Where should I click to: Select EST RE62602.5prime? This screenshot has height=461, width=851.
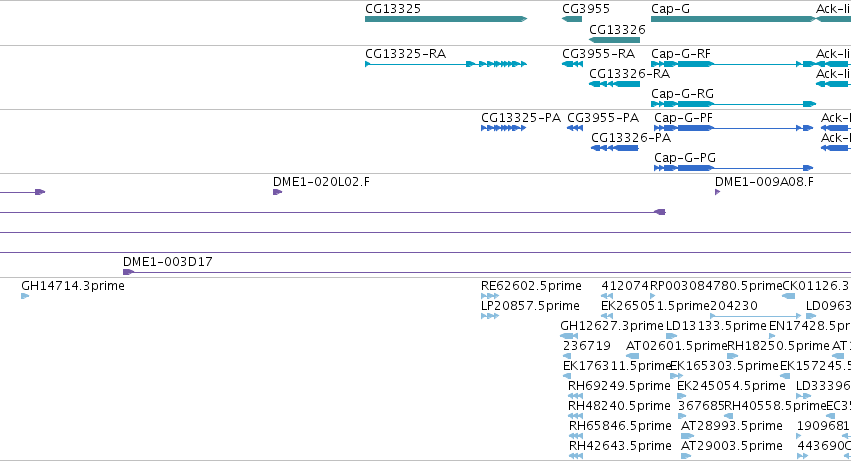point(490,296)
